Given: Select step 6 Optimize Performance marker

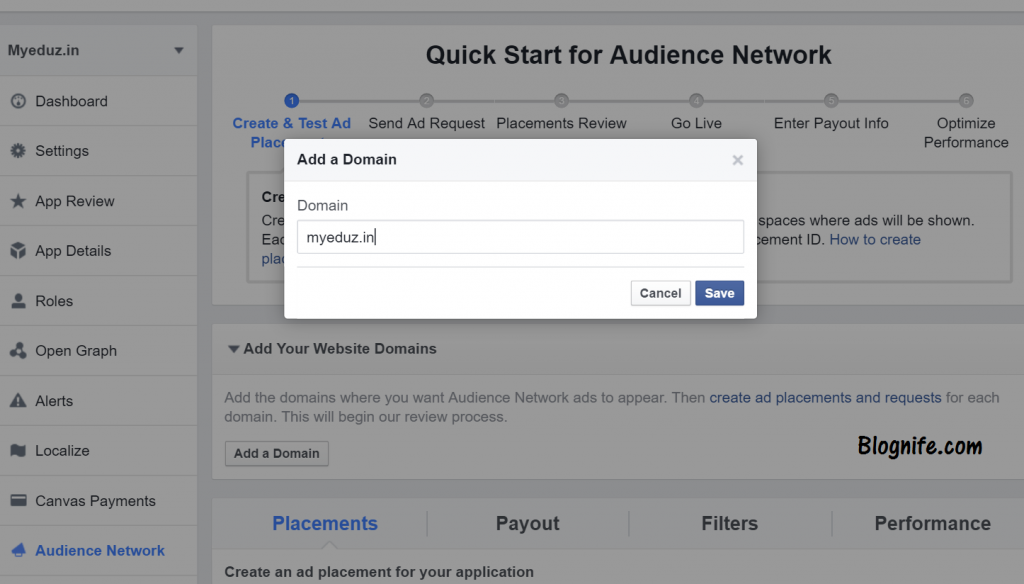Looking at the screenshot, I should (x=966, y=101).
